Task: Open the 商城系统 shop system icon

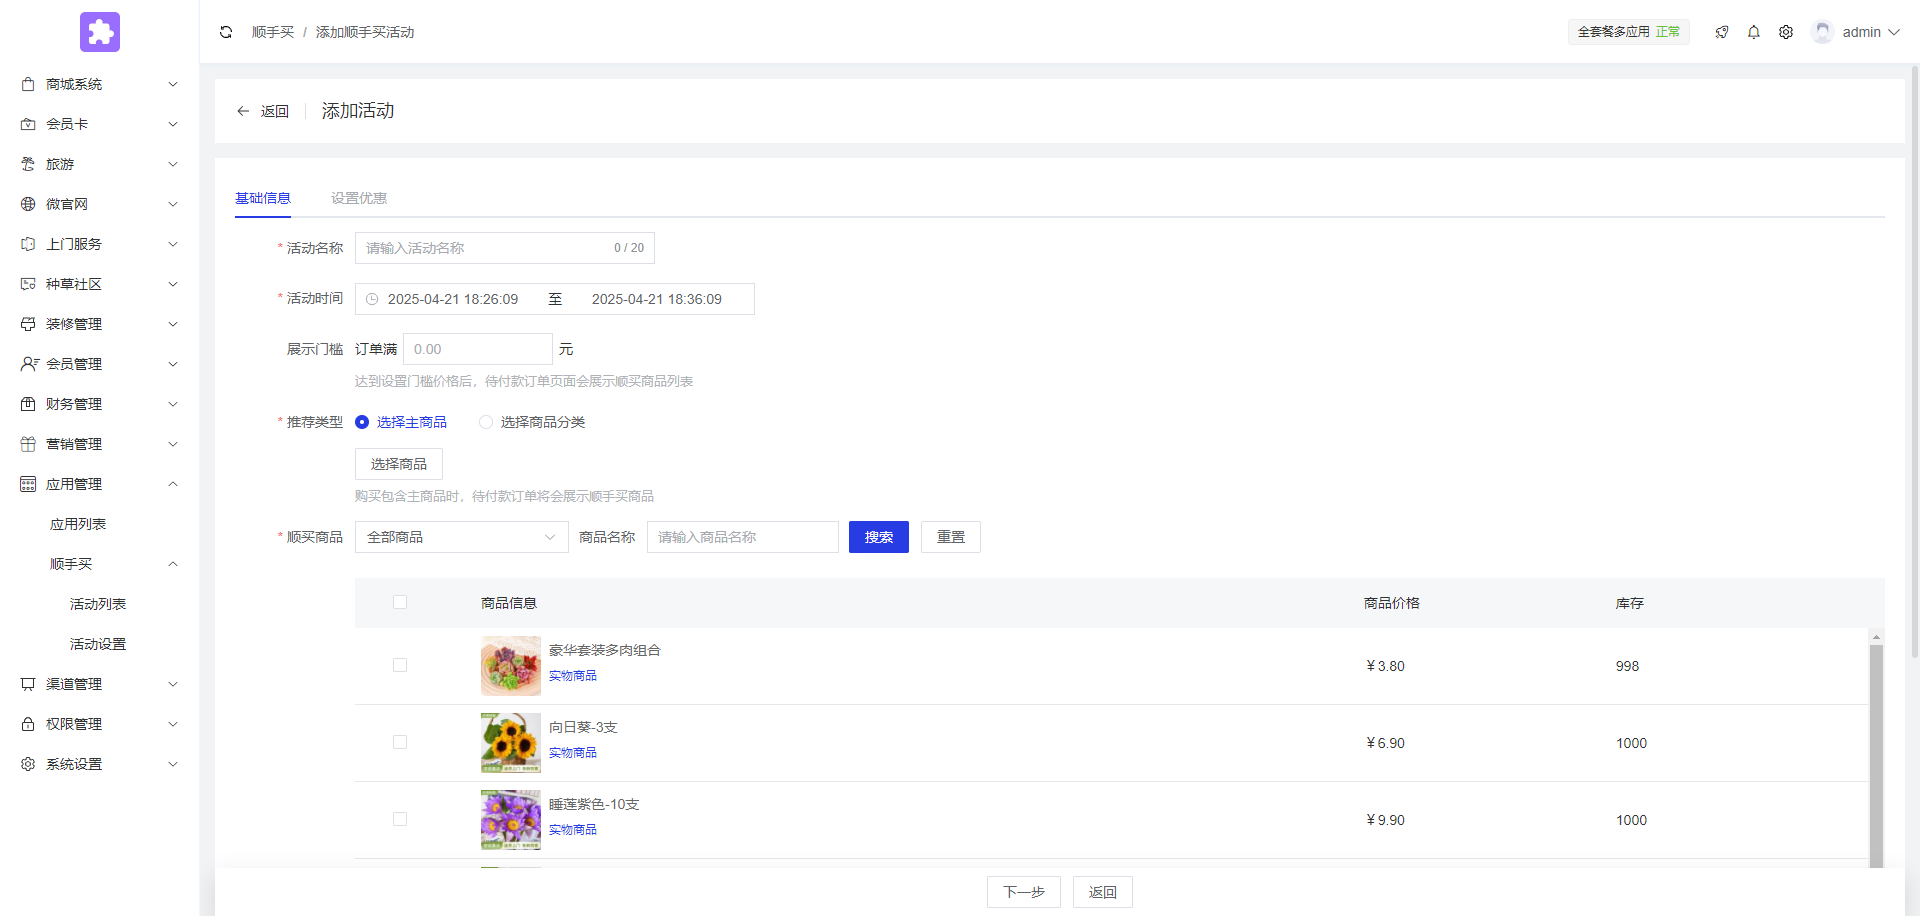Action: [27, 84]
